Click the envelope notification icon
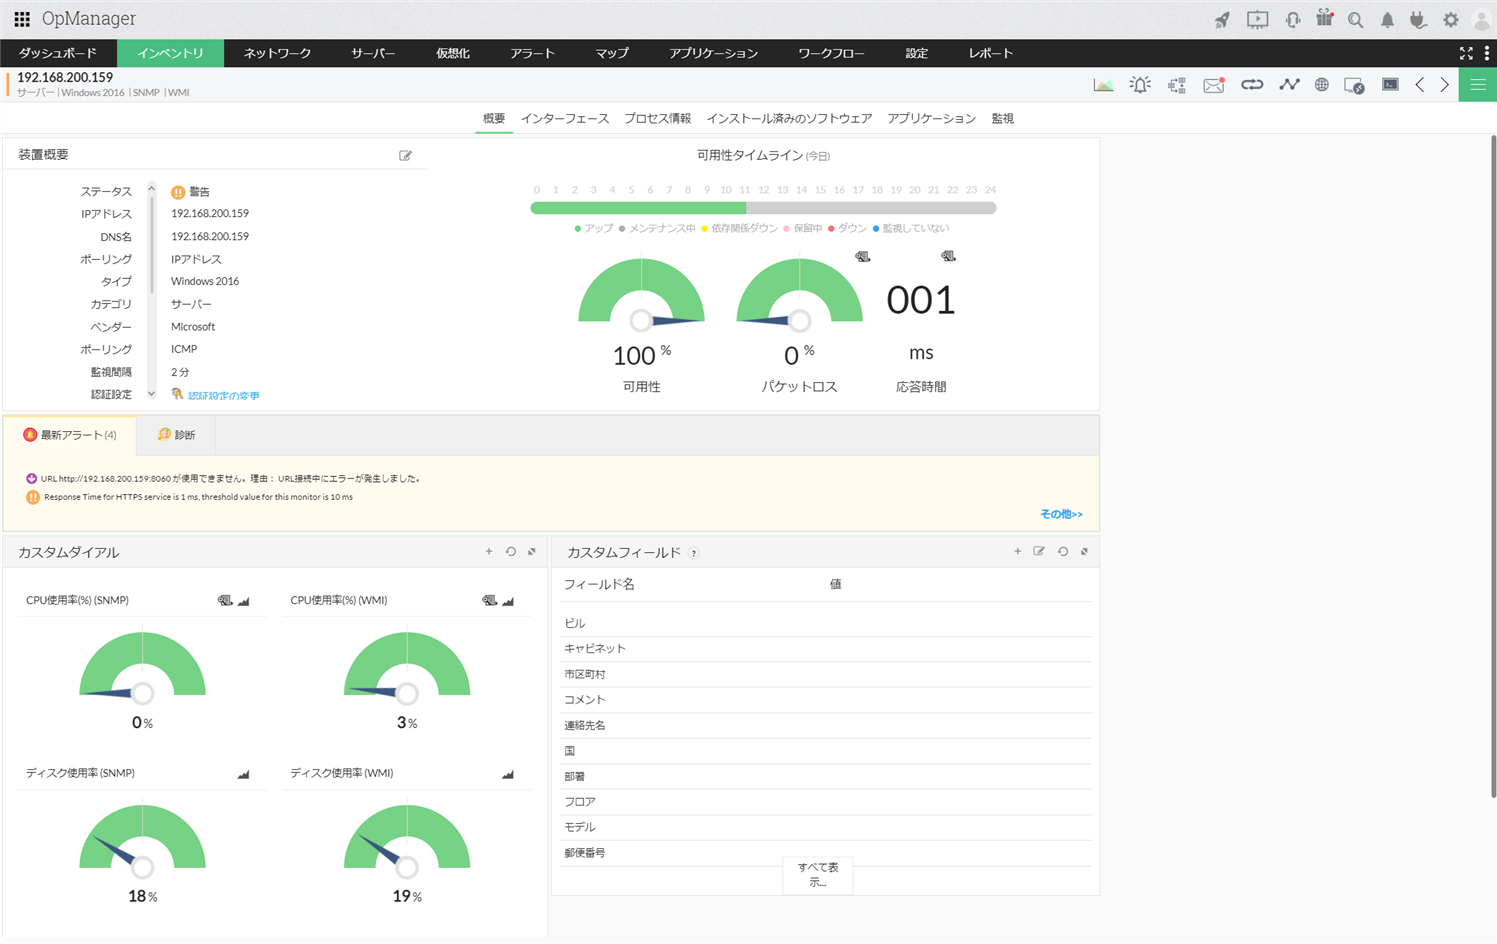The image size is (1497, 944). (1213, 85)
